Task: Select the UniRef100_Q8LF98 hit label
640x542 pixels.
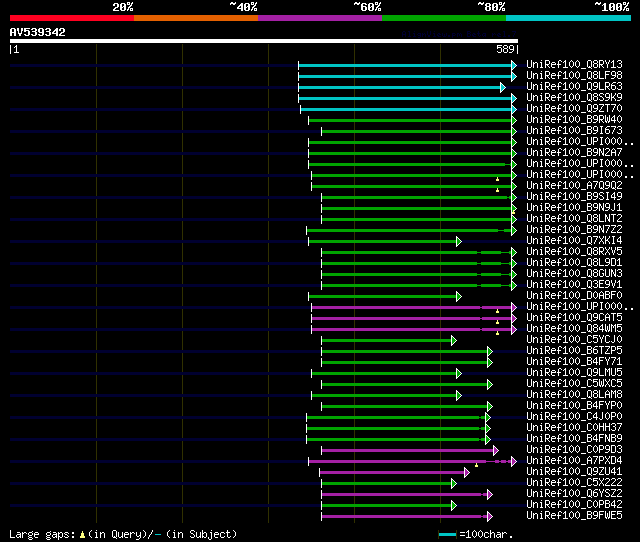Action: [574, 76]
